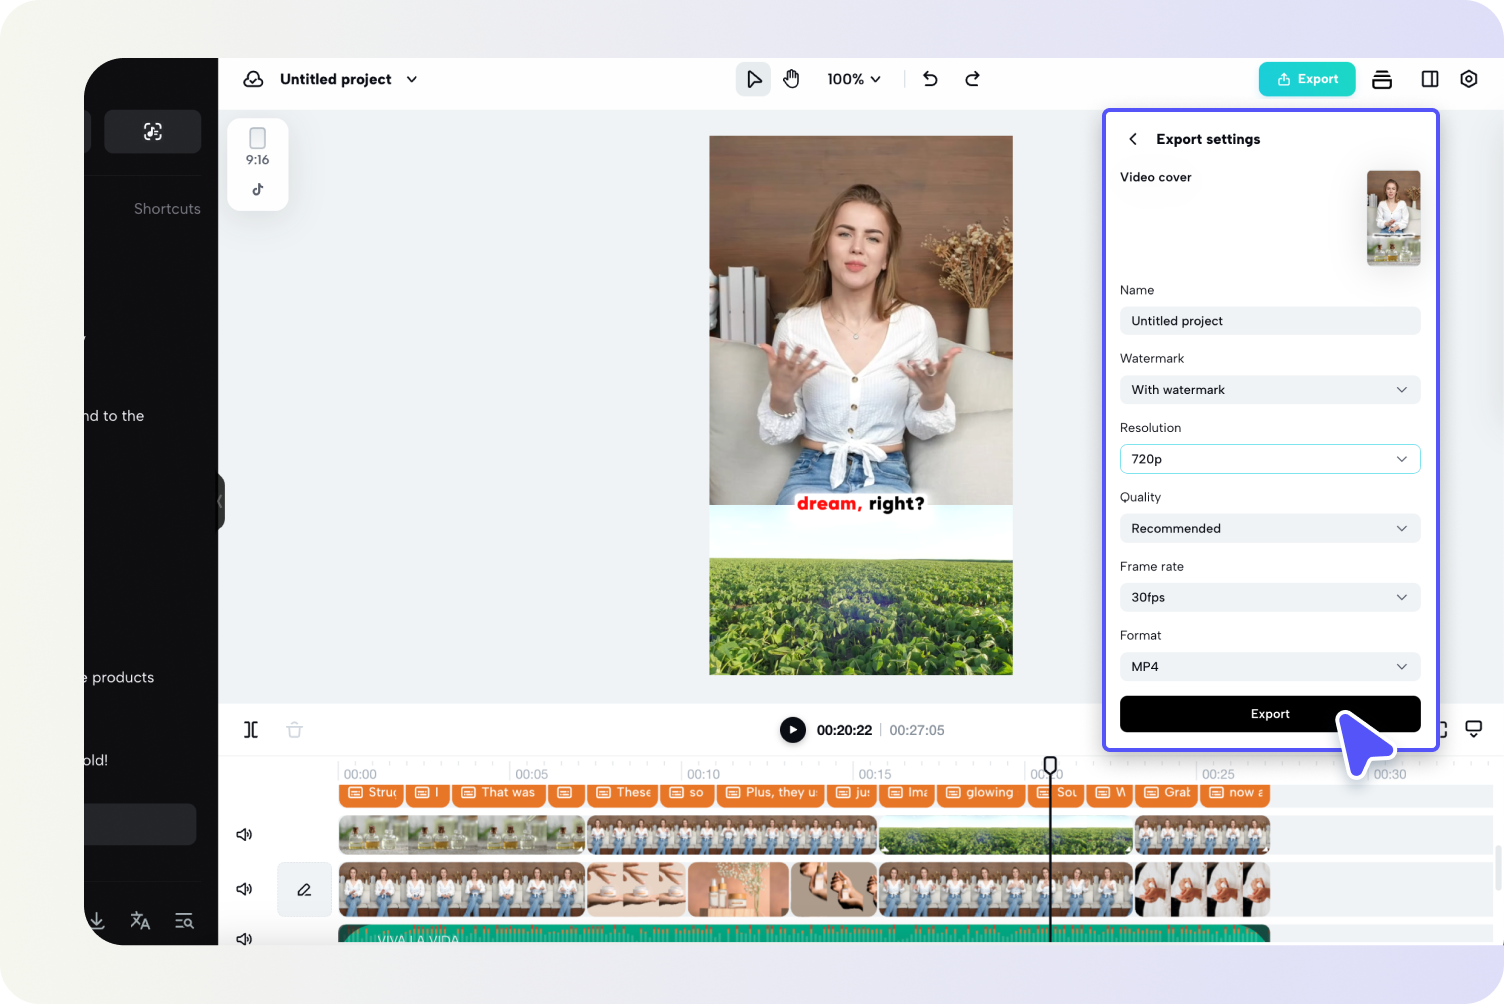This screenshot has width=1504, height=1004.
Task: Undo the last edit
Action: (x=930, y=79)
